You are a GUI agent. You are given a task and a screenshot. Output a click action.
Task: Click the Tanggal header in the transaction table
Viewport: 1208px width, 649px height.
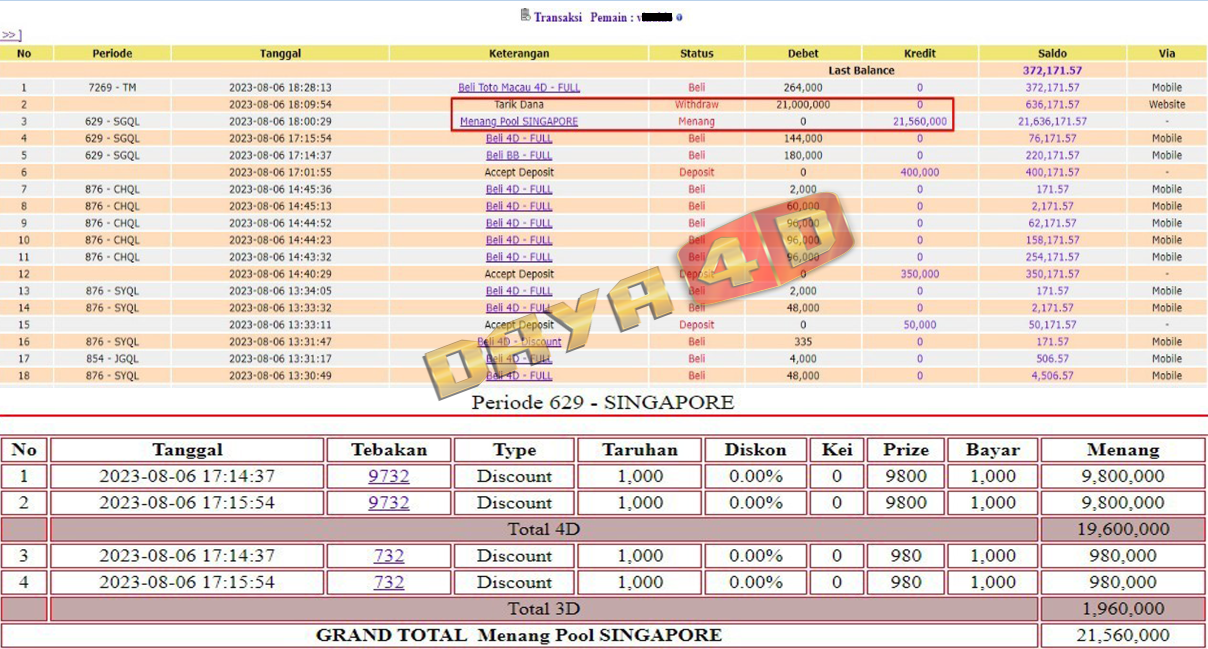pyautogui.click(x=280, y=54)
